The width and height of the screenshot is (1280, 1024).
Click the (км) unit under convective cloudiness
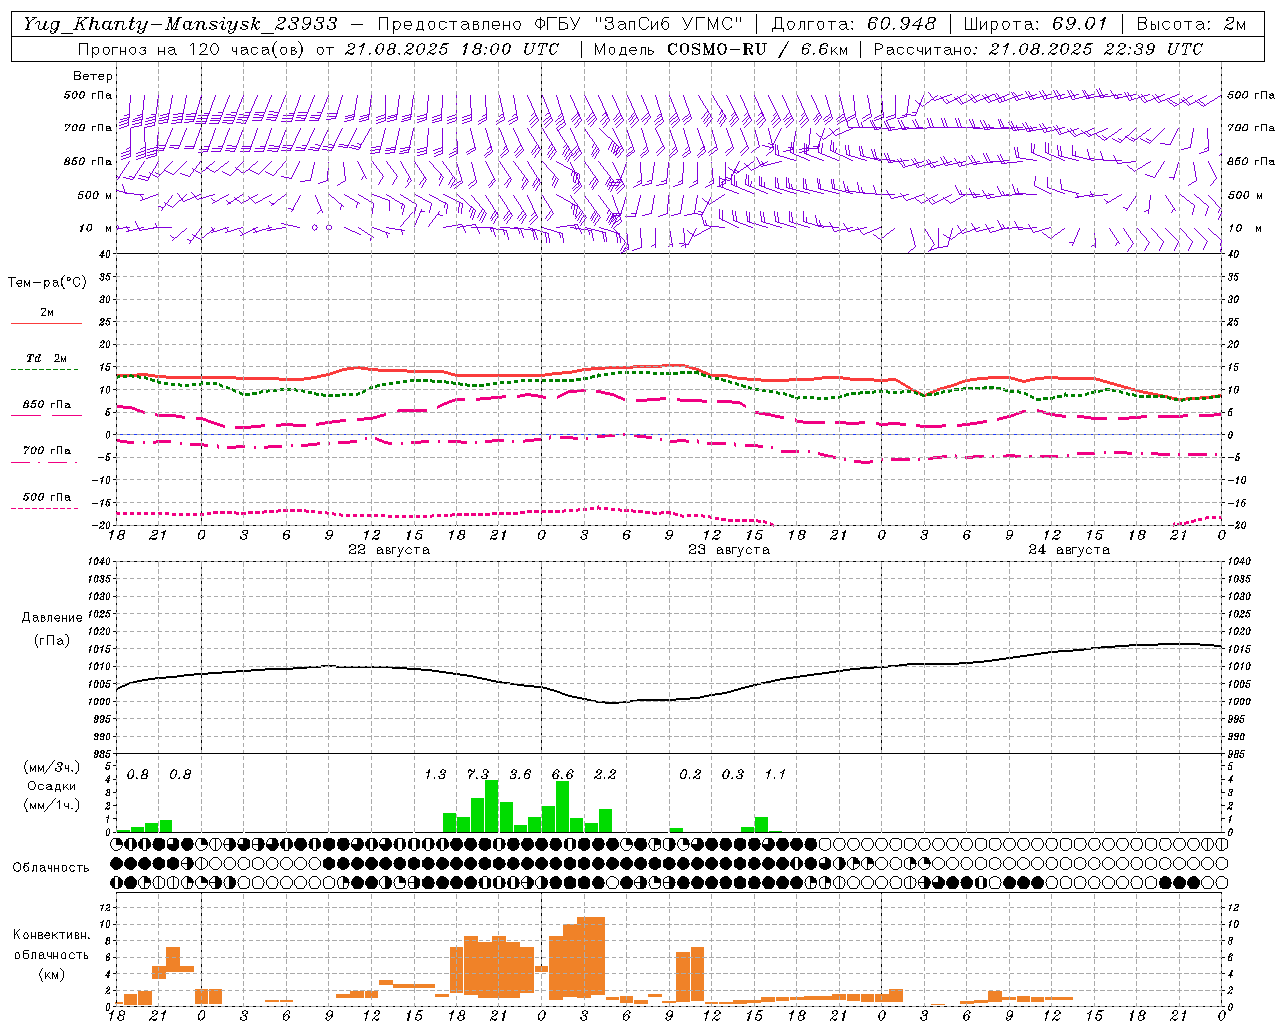(51, 974)
